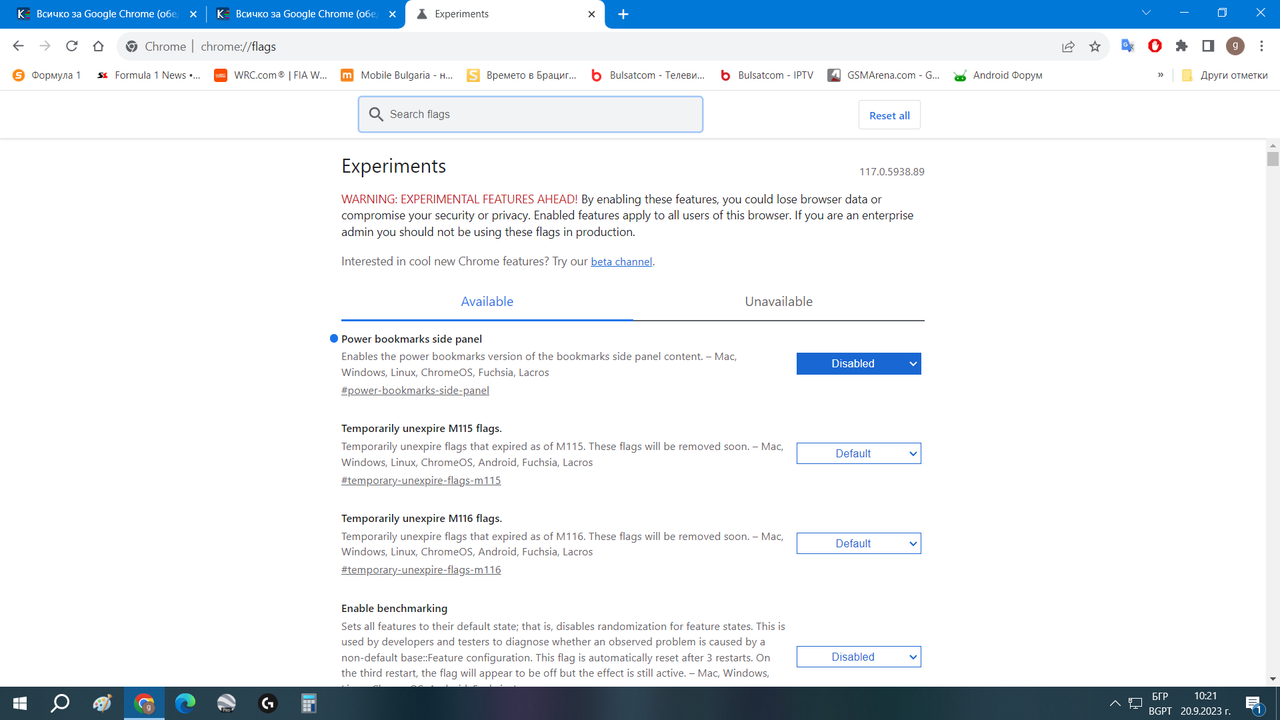Open the #temporary-unexpire-flags-m115 anchor link
The image size is (1280, 720).
(421, 481)
